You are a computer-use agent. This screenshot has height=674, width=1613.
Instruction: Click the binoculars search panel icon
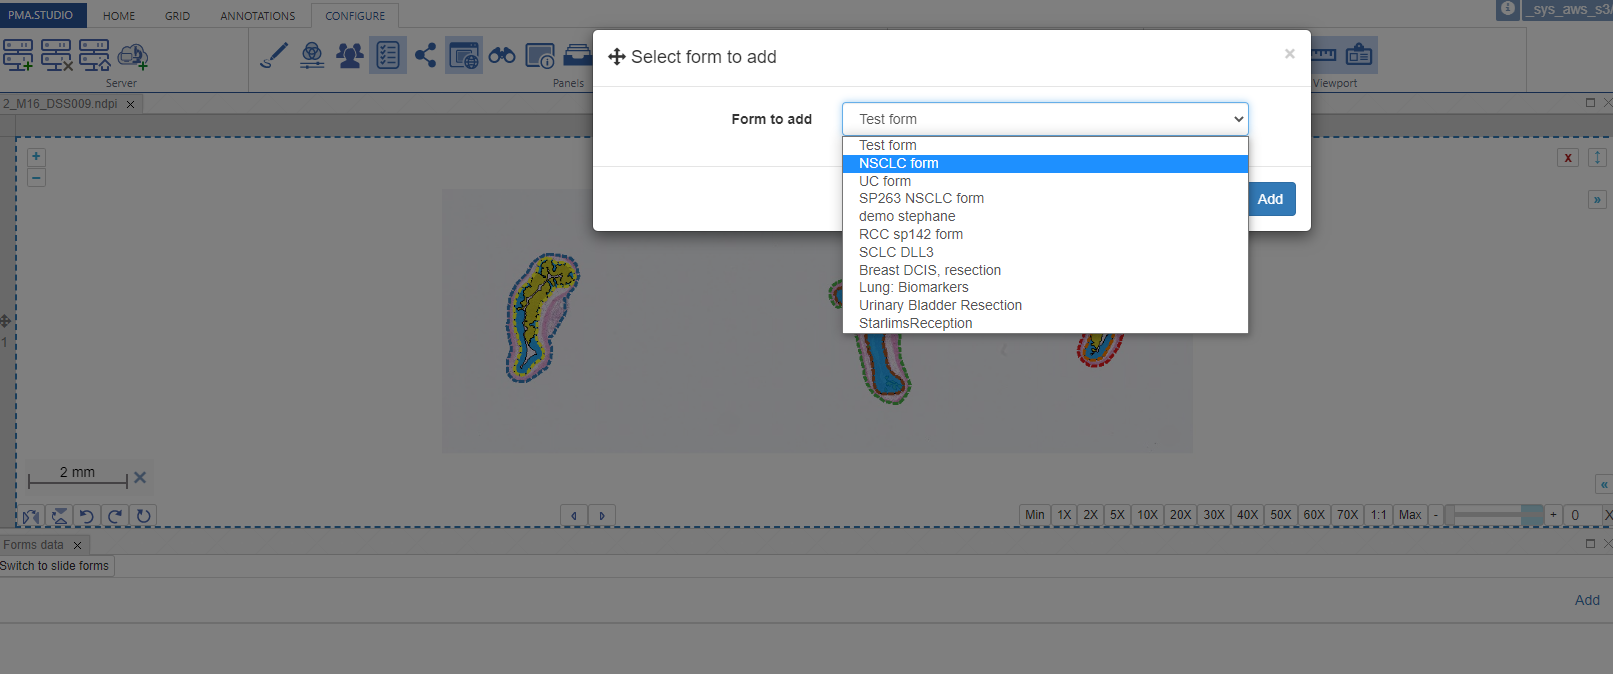tap(502, 55)
